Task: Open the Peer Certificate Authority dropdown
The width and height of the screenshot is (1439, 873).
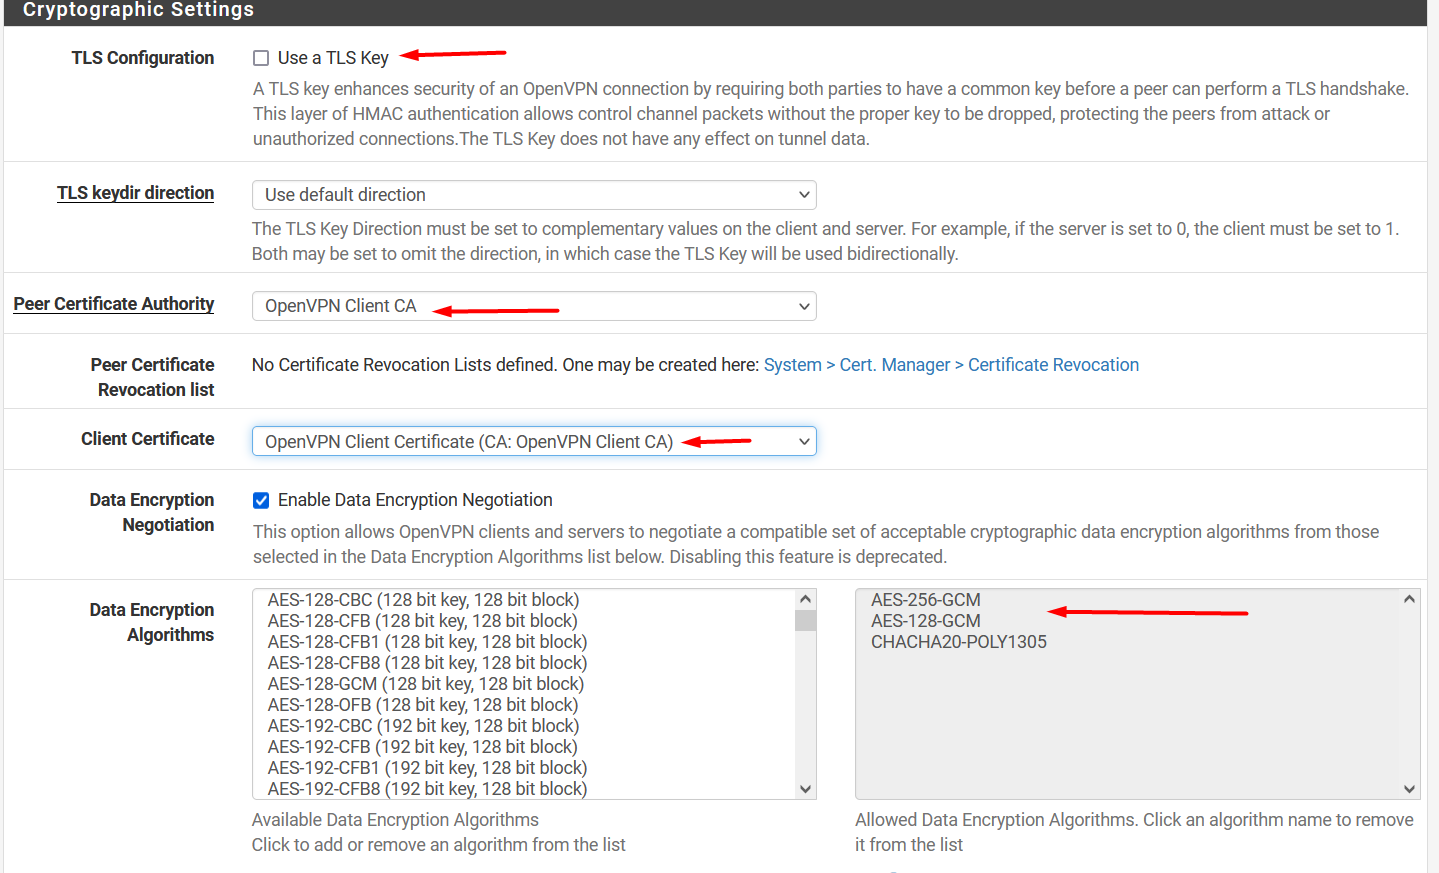Action: click(533, 306)
